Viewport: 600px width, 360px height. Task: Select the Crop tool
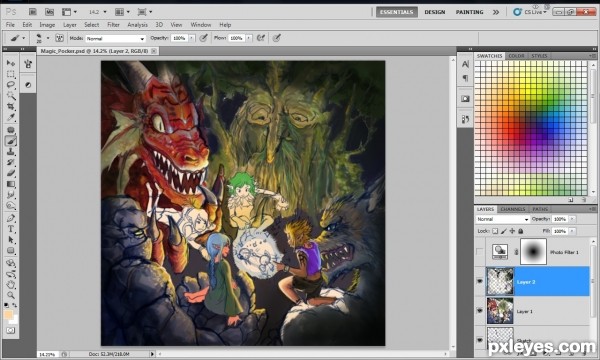(x=11, y=107)
